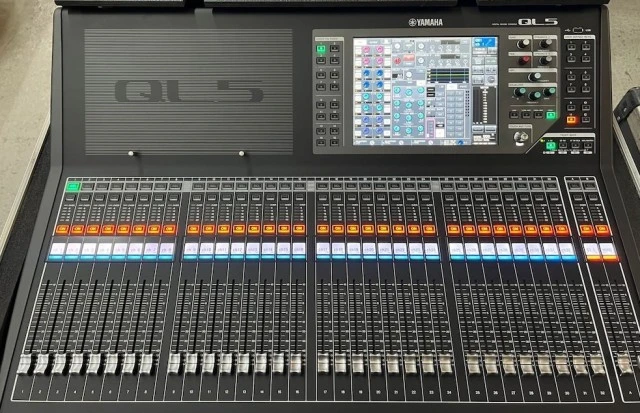Select the fader for channel 32
The height and width of the screenshot is (413, 640).
[x=598, y=365]
